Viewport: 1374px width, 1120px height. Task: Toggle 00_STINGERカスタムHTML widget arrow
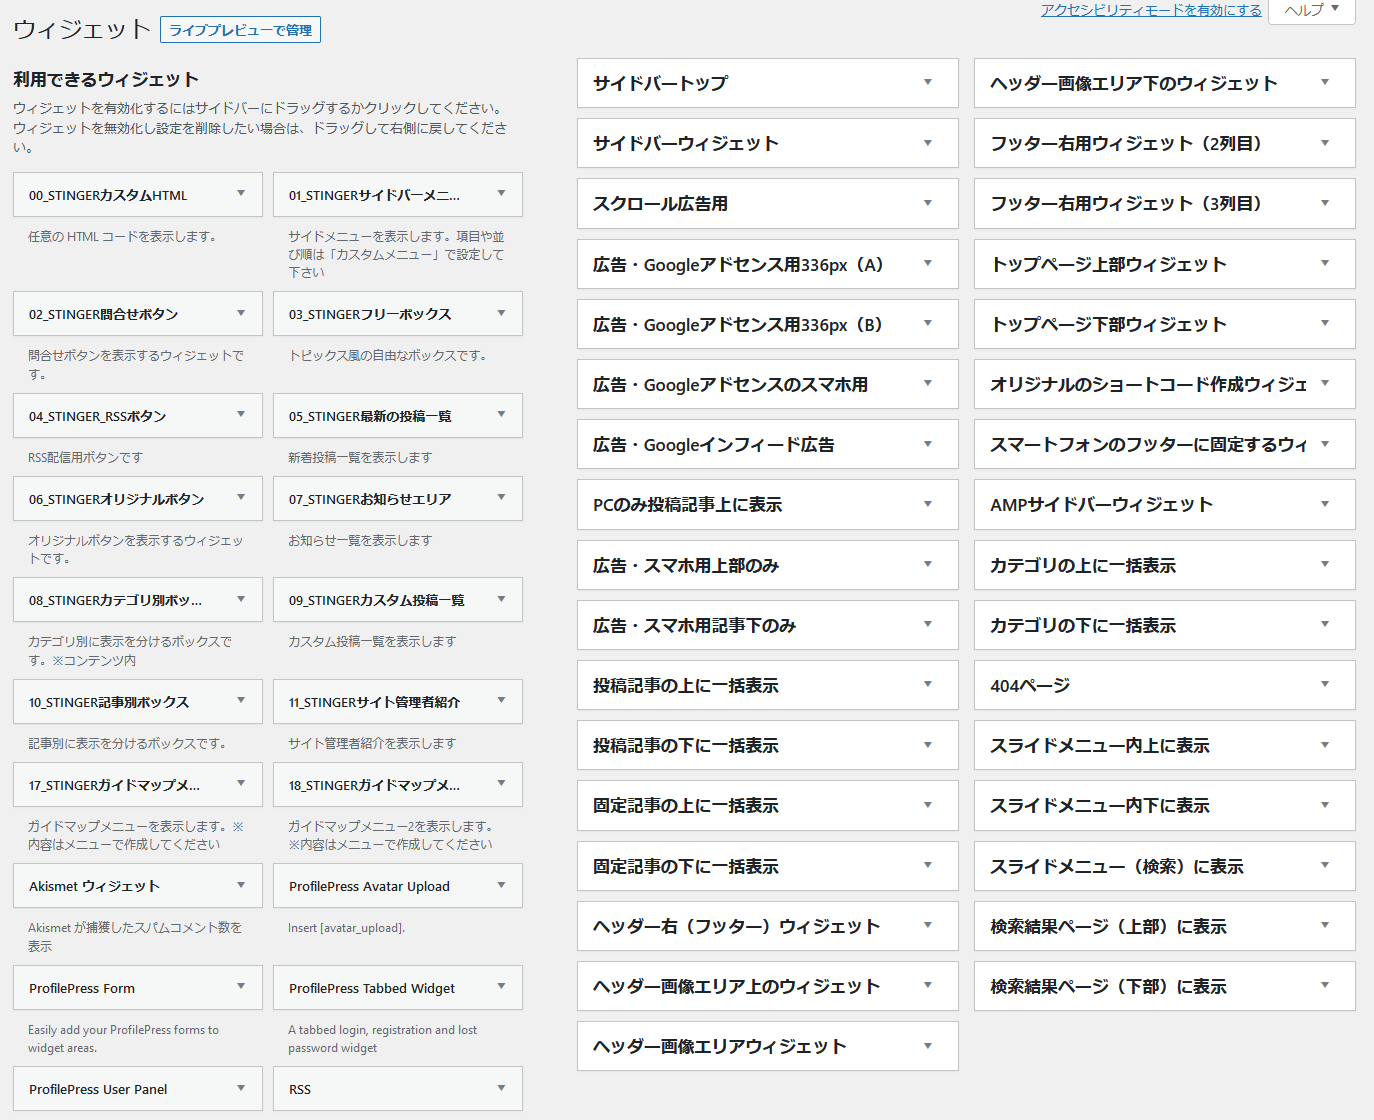click(x=241, y=194)
